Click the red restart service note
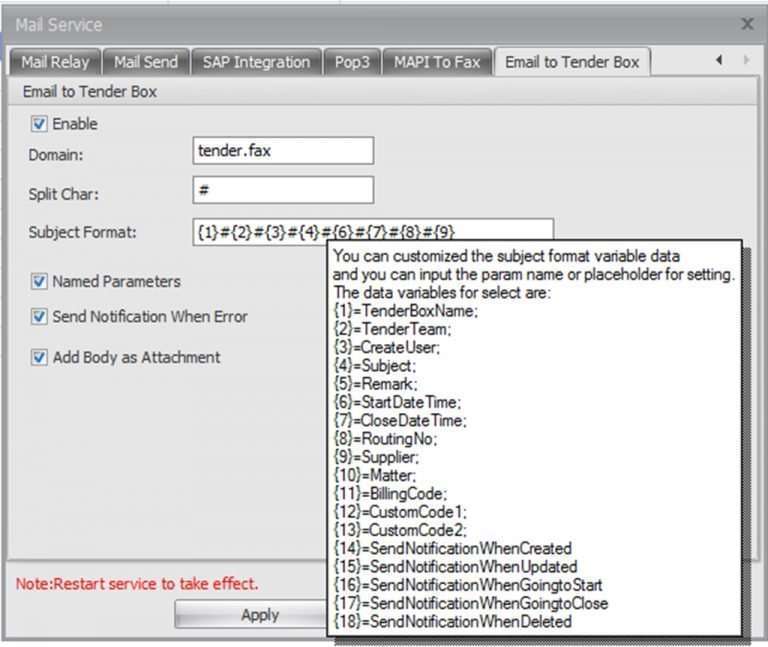Image resolution: width=768 pixels, height=647 pixels. click(137, 583)
